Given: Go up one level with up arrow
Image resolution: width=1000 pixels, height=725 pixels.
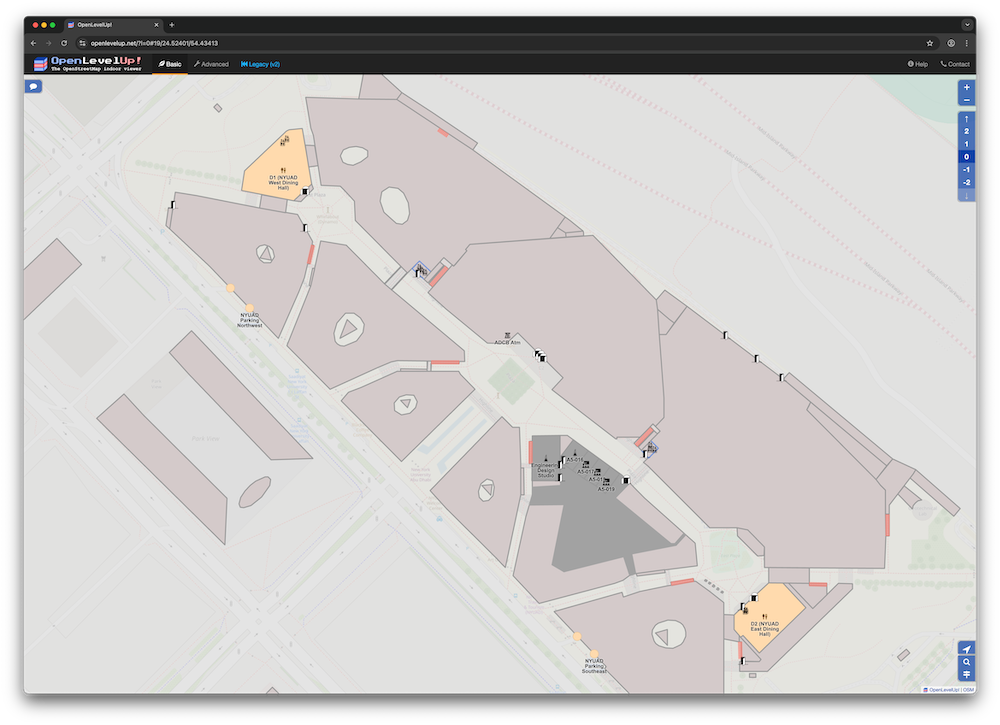Looking at the screenshot, I should coord(966,118).
